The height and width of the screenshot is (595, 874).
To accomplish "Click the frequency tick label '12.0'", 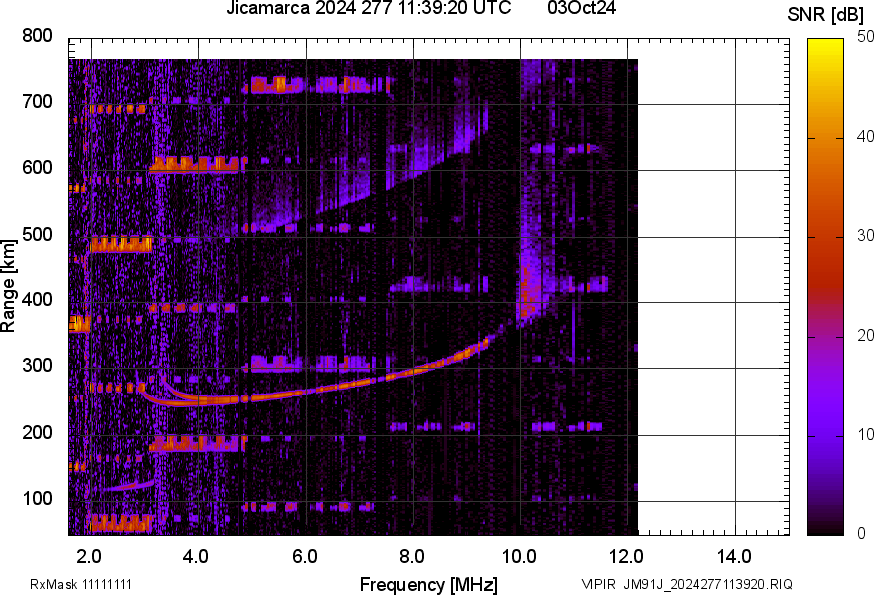I will 626,556.
